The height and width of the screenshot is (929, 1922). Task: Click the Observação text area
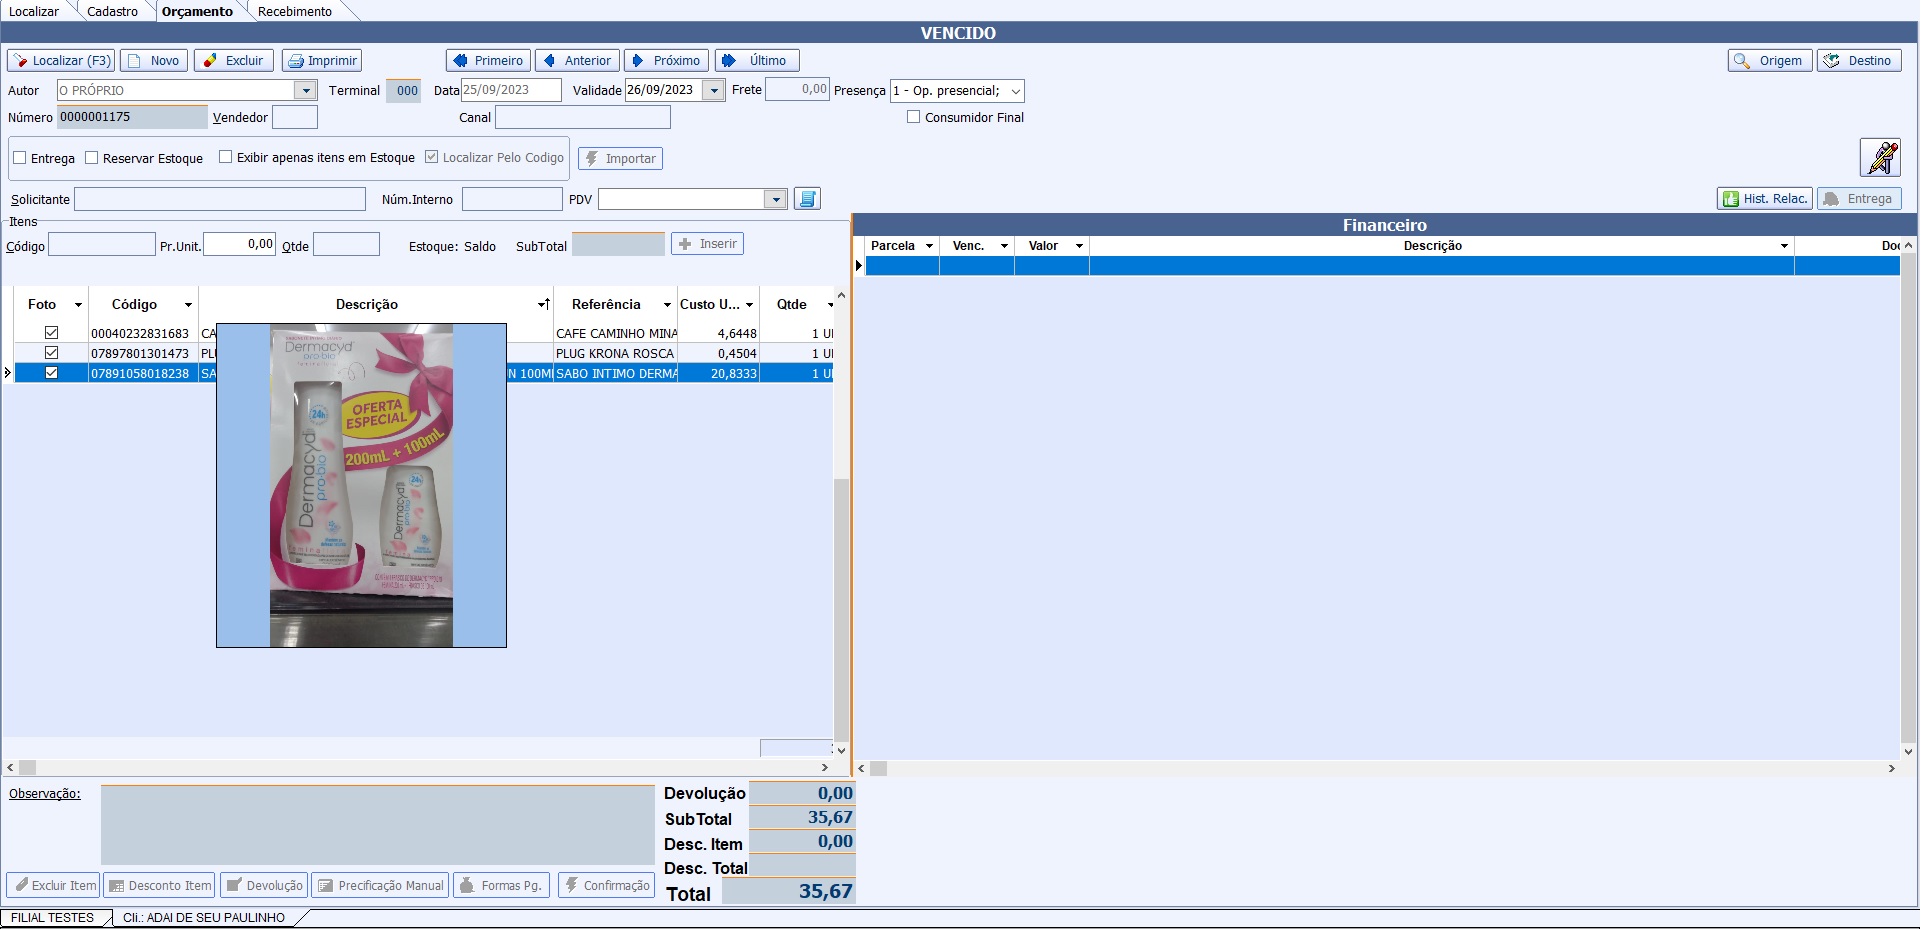(x=377, y=825)
